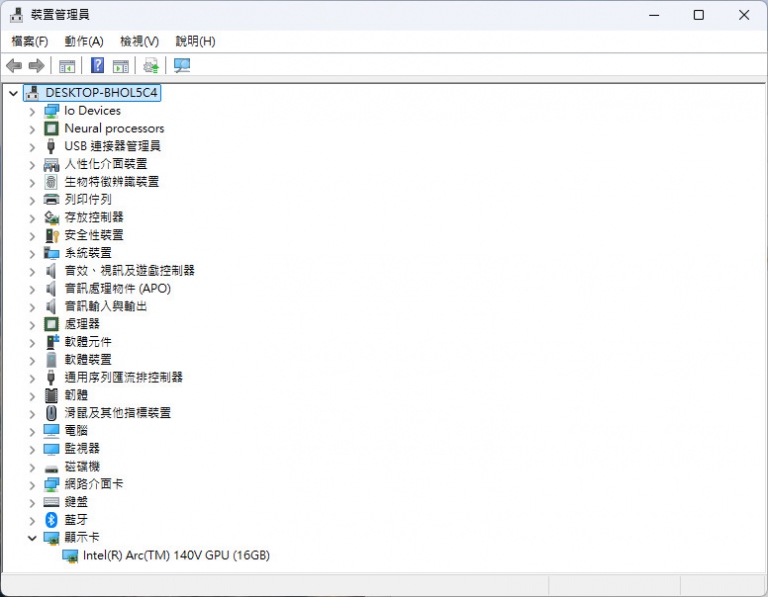Screen dimensions: 768x597
Task: Click the 鍵盤 keyboard icon
Action: (x=51, y=501)
